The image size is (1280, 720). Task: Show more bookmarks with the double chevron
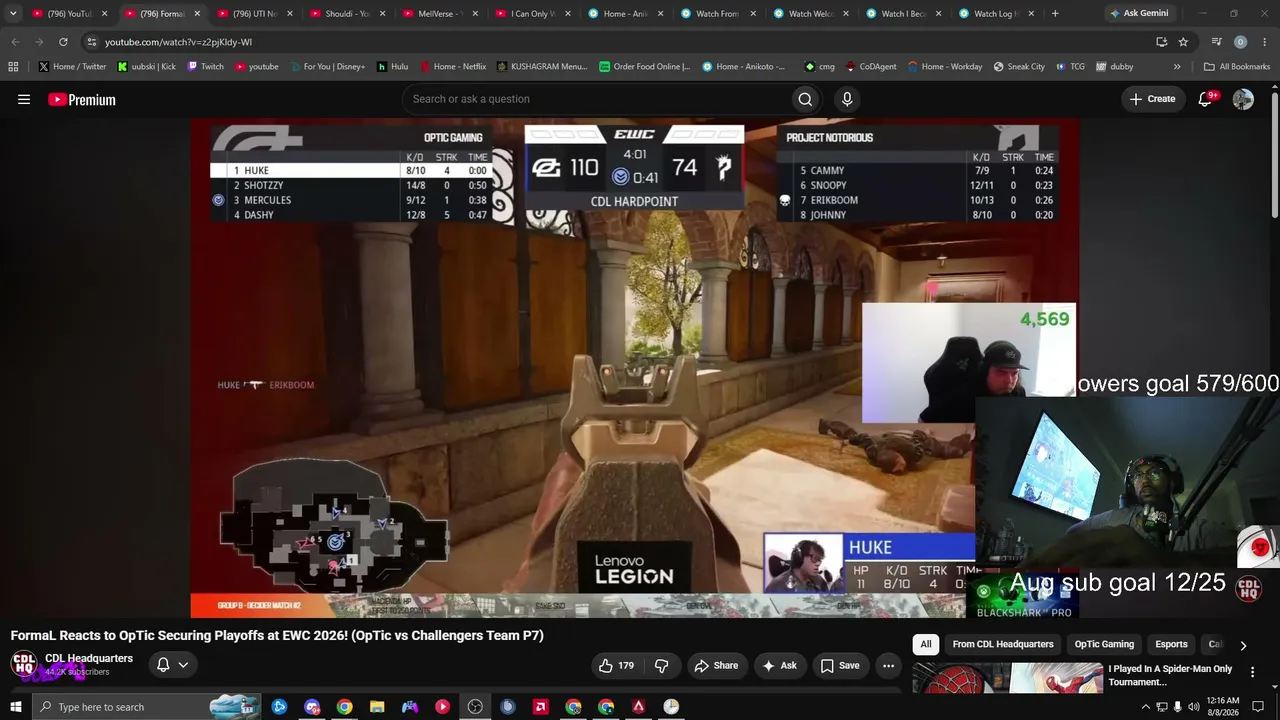[x=1177, y=67]
